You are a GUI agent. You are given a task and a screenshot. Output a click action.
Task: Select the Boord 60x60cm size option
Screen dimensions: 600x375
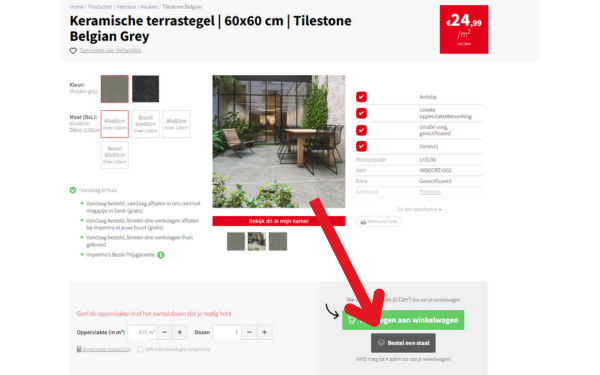[145, 124]
